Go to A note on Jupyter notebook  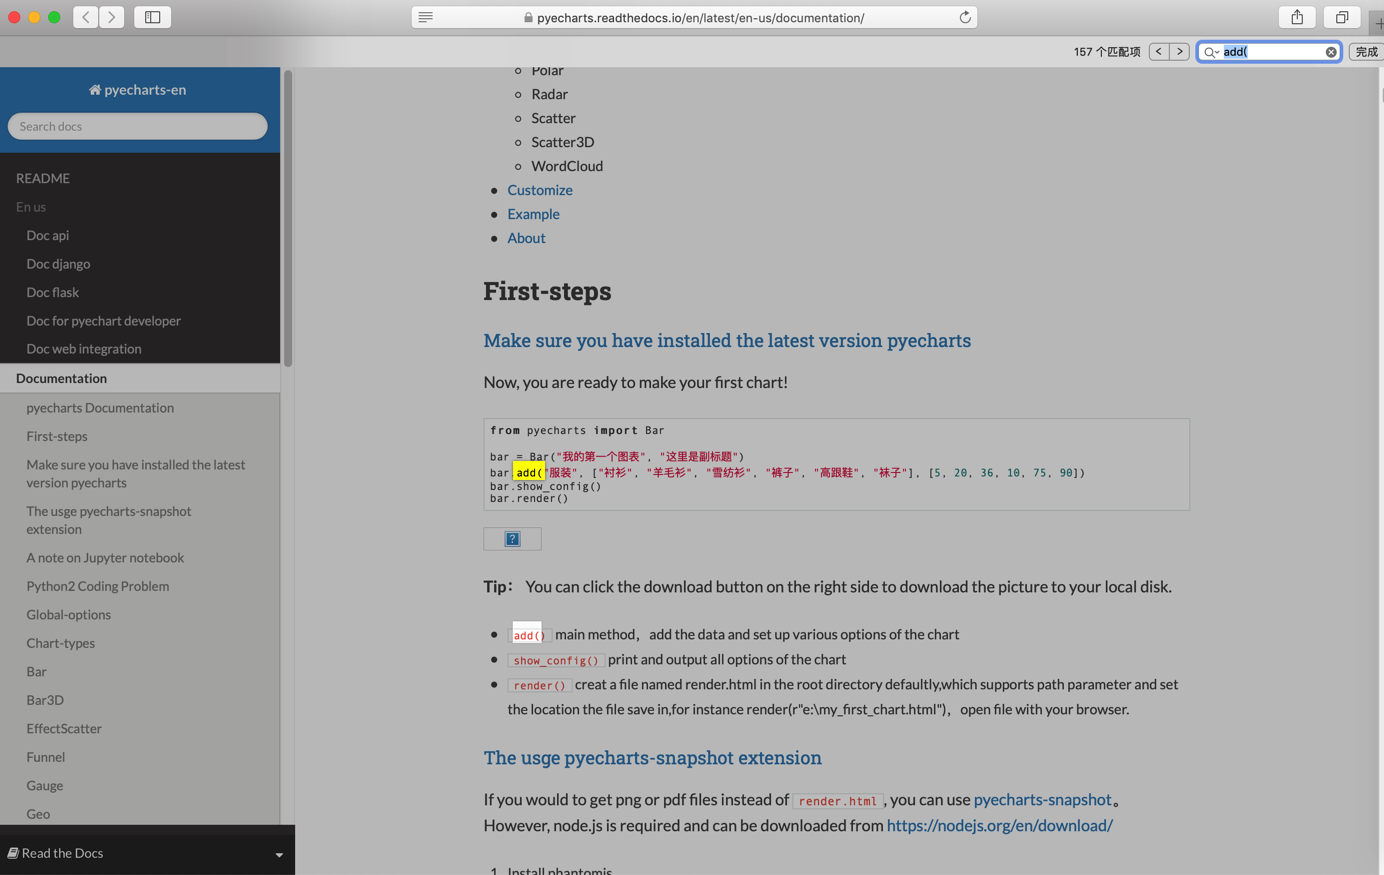pyautogui.click(x=105, y=558)
